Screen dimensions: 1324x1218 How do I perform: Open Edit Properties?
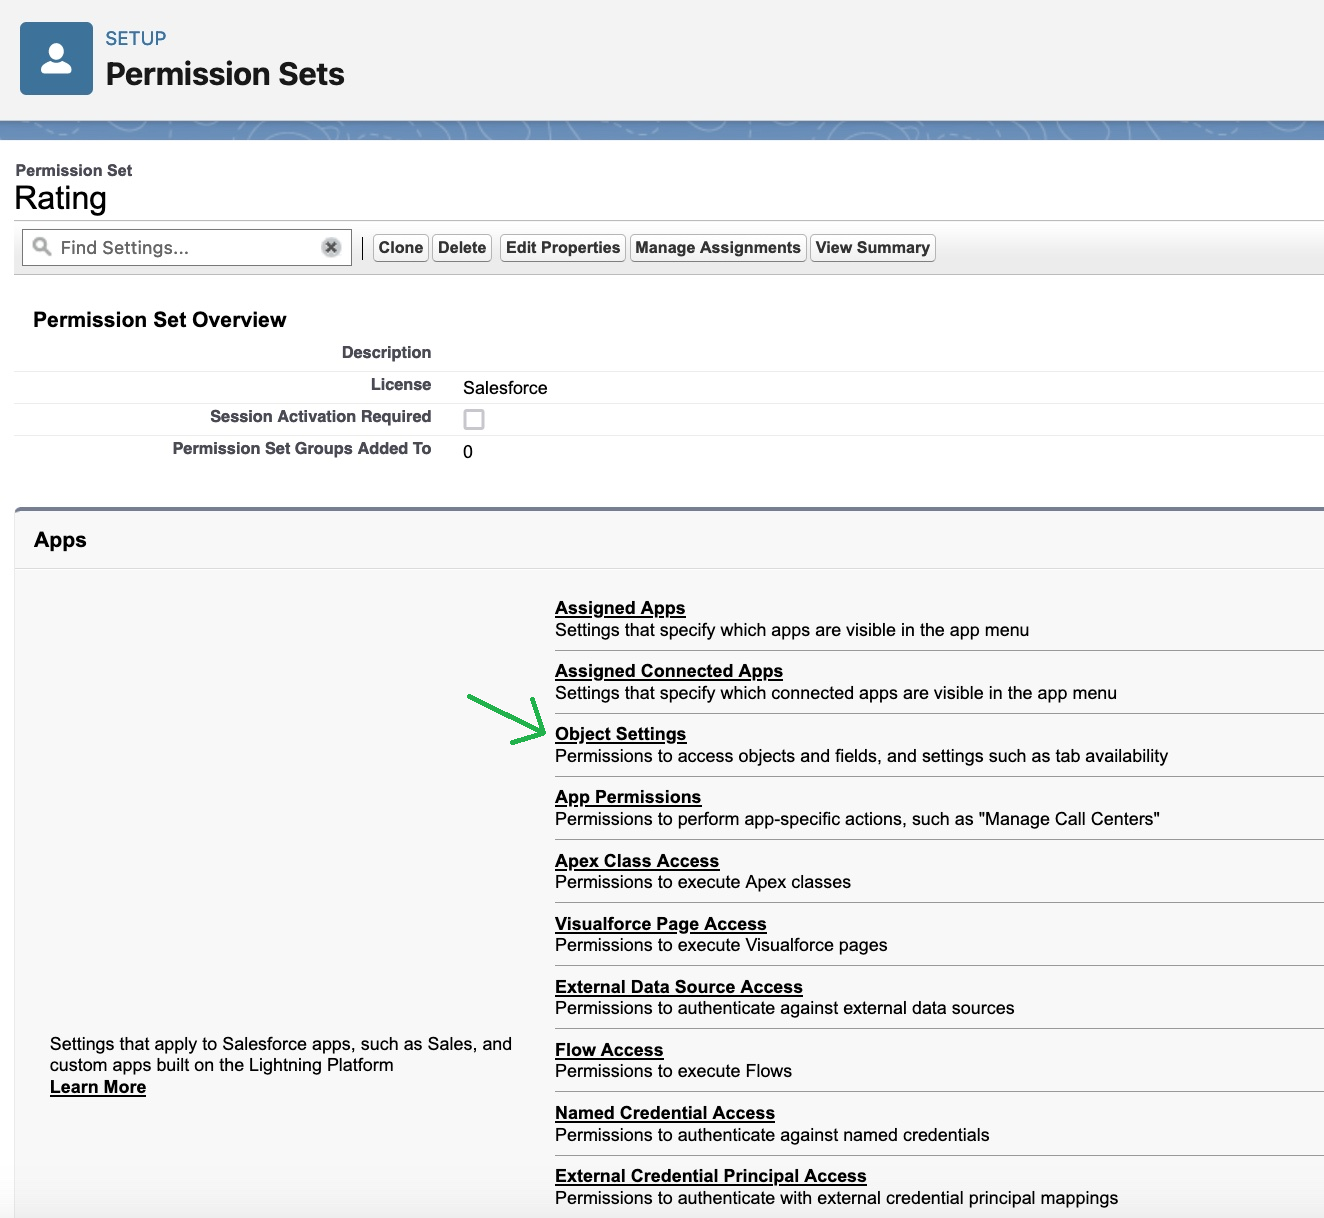[563, 247]
